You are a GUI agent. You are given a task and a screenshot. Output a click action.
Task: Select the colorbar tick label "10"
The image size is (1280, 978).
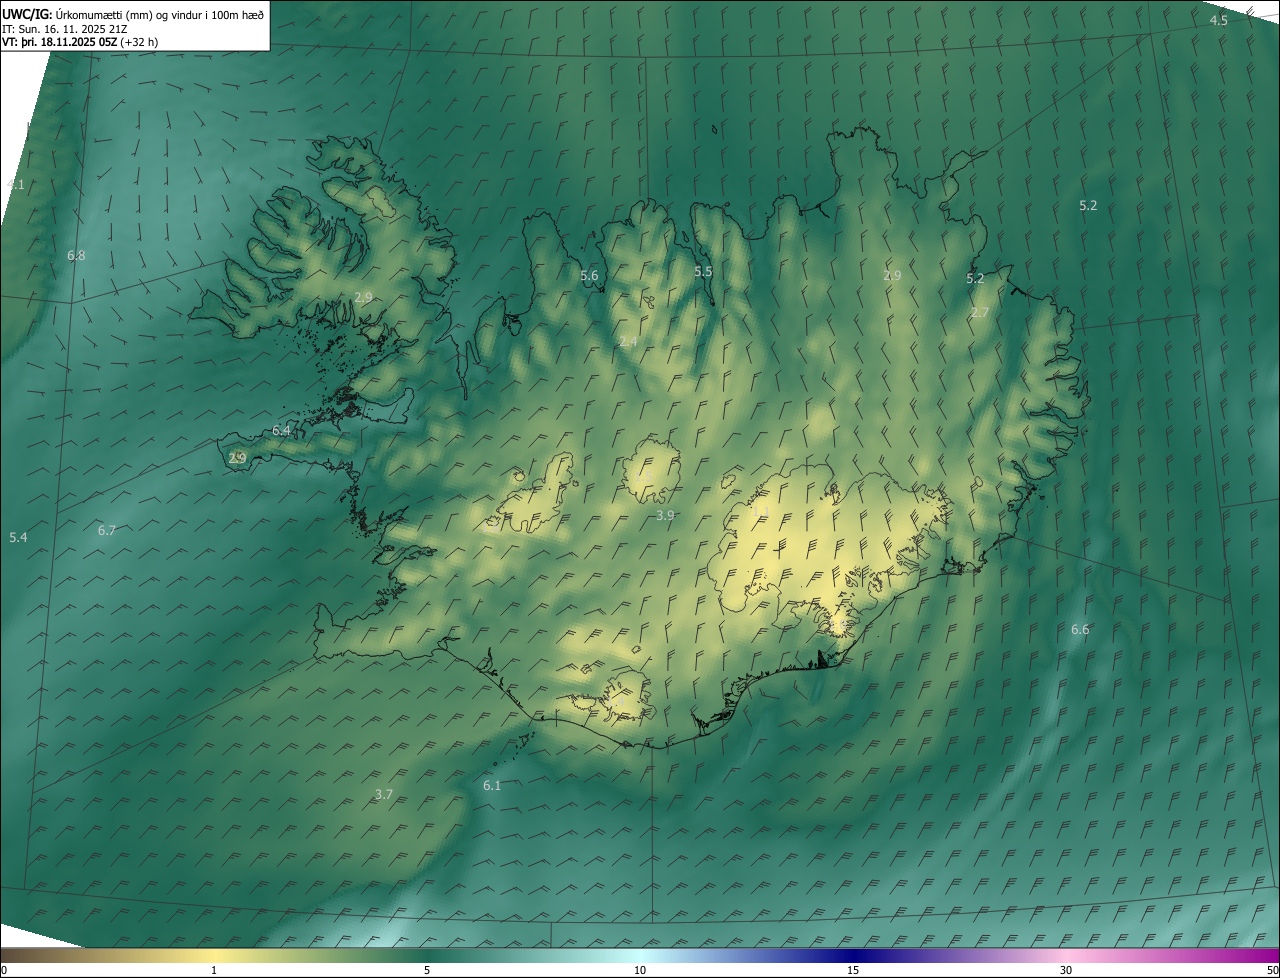click(x=640, y=970)
